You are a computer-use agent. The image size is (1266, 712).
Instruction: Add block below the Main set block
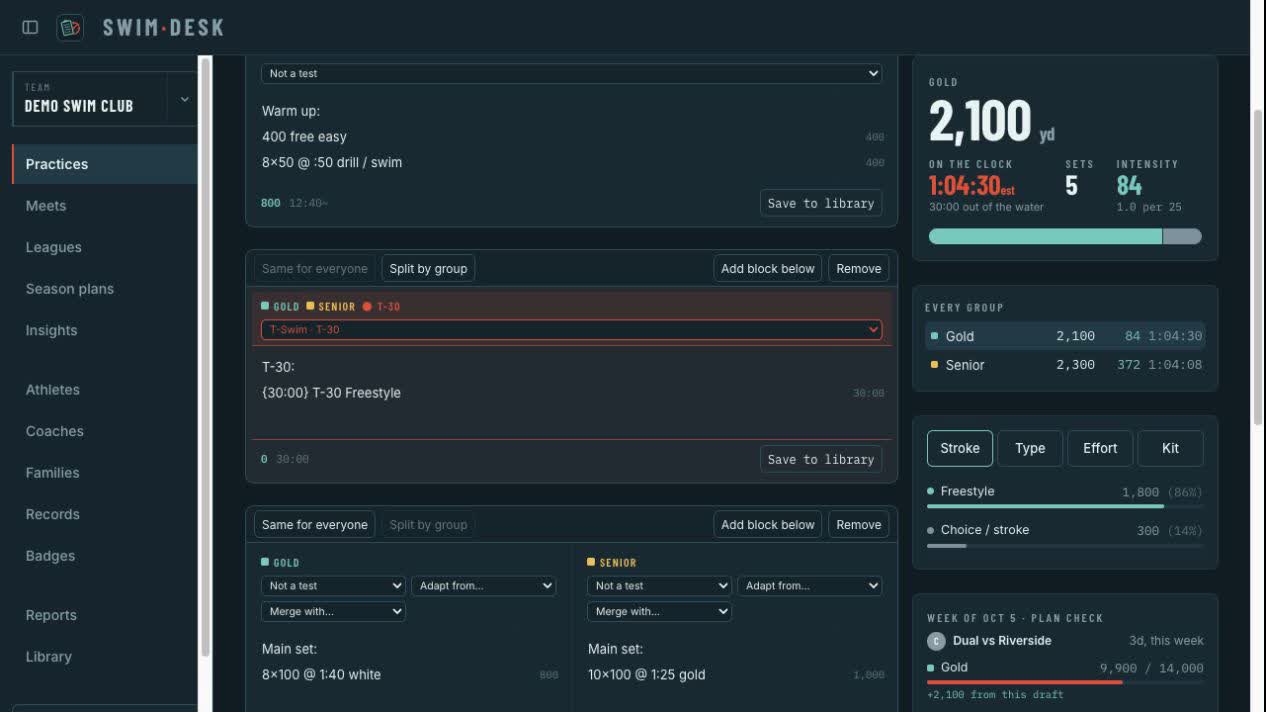(x=768, y=524)
